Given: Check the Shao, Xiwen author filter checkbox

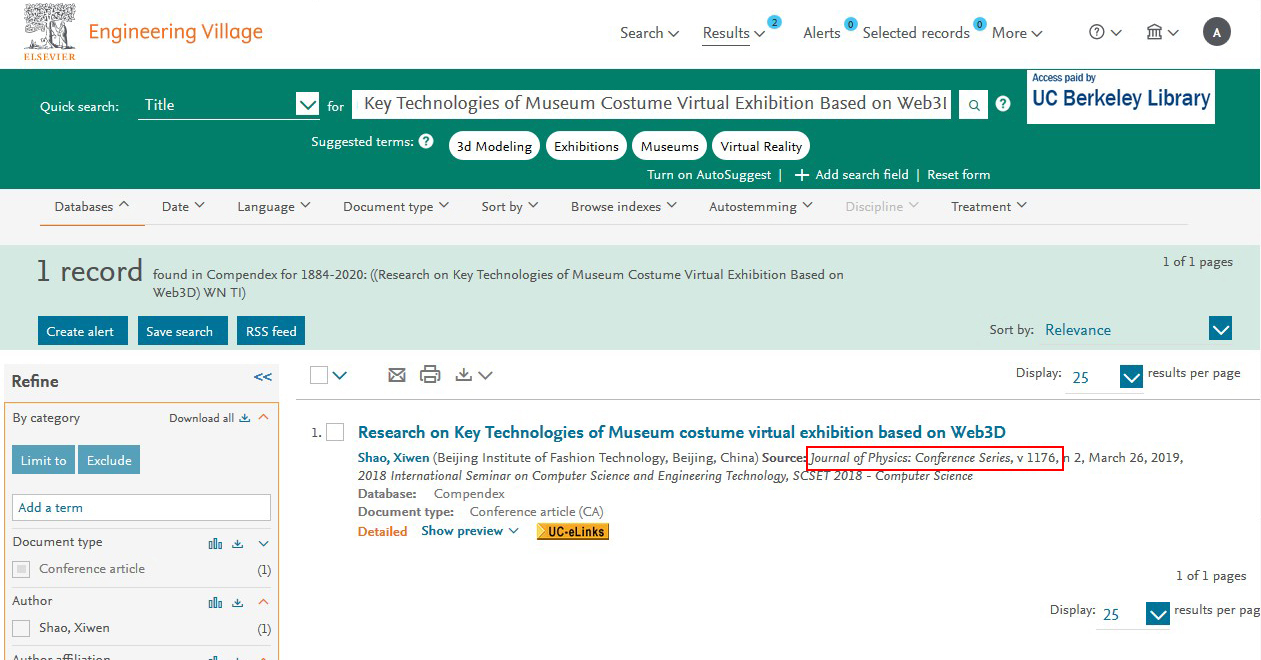Looking at the screenshot, I should point(21,628).
